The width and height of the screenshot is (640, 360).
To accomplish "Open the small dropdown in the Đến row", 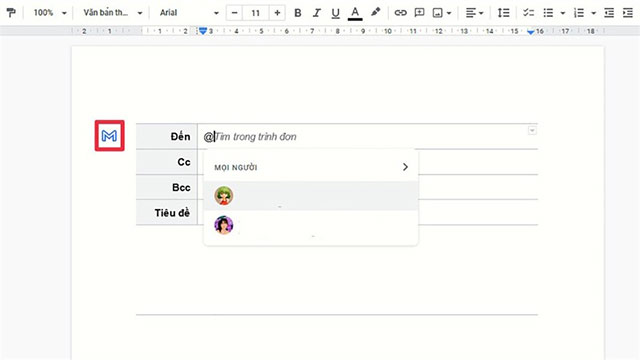I will click(x=532, y=131).
